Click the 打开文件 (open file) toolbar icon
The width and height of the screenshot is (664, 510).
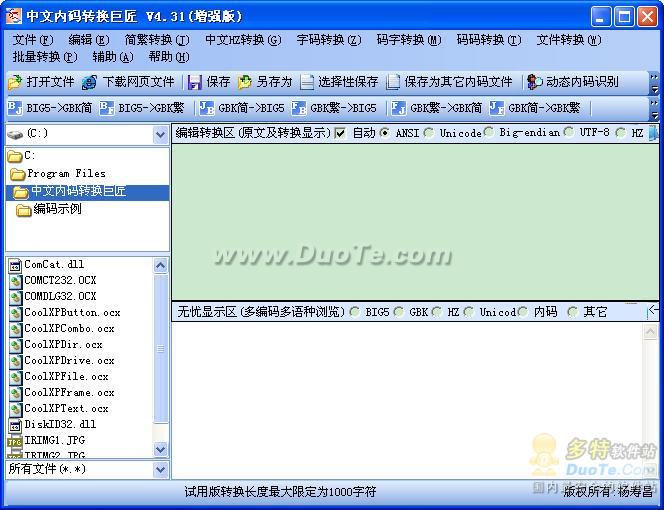pos(17,82)
